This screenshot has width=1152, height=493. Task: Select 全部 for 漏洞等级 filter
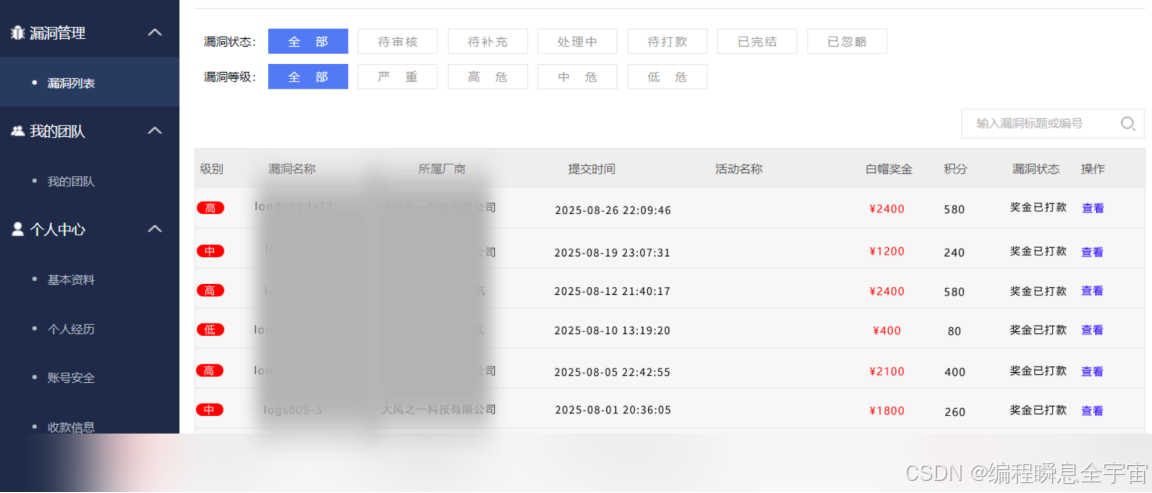[x=308, y=77]
